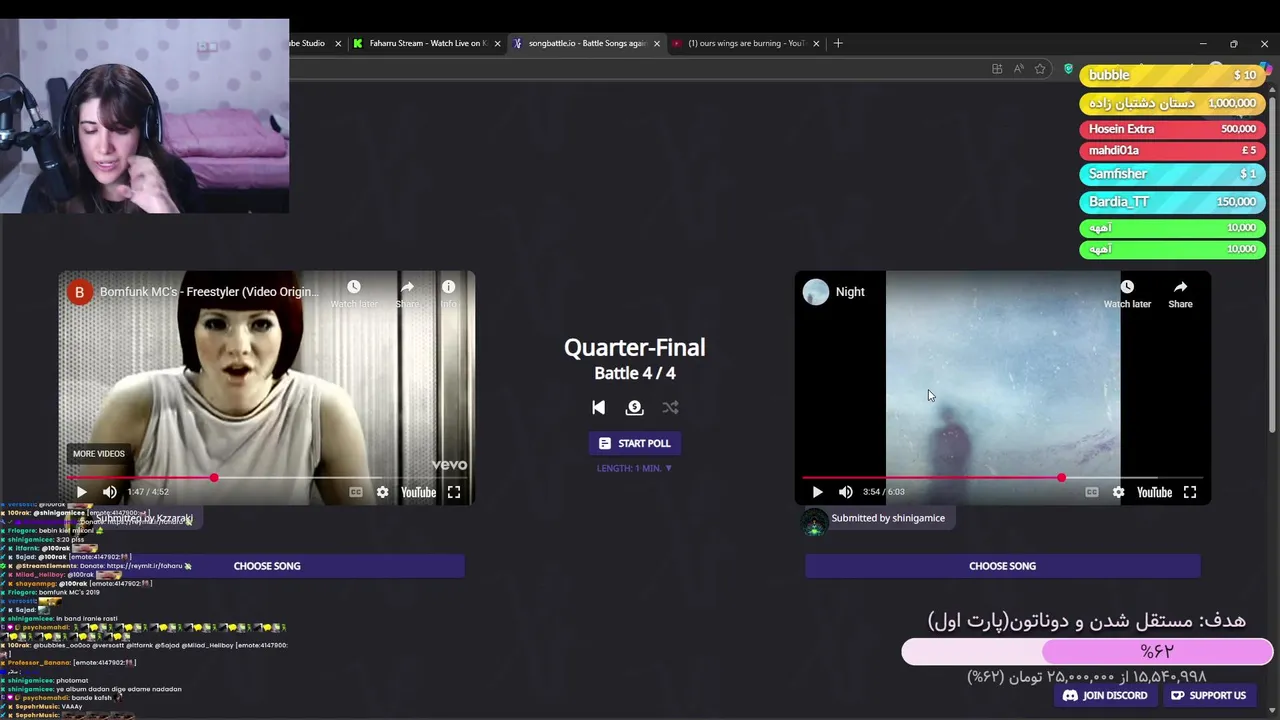The image size is (1280, 720).
Task: Start the poll
Action: point(635,443)
